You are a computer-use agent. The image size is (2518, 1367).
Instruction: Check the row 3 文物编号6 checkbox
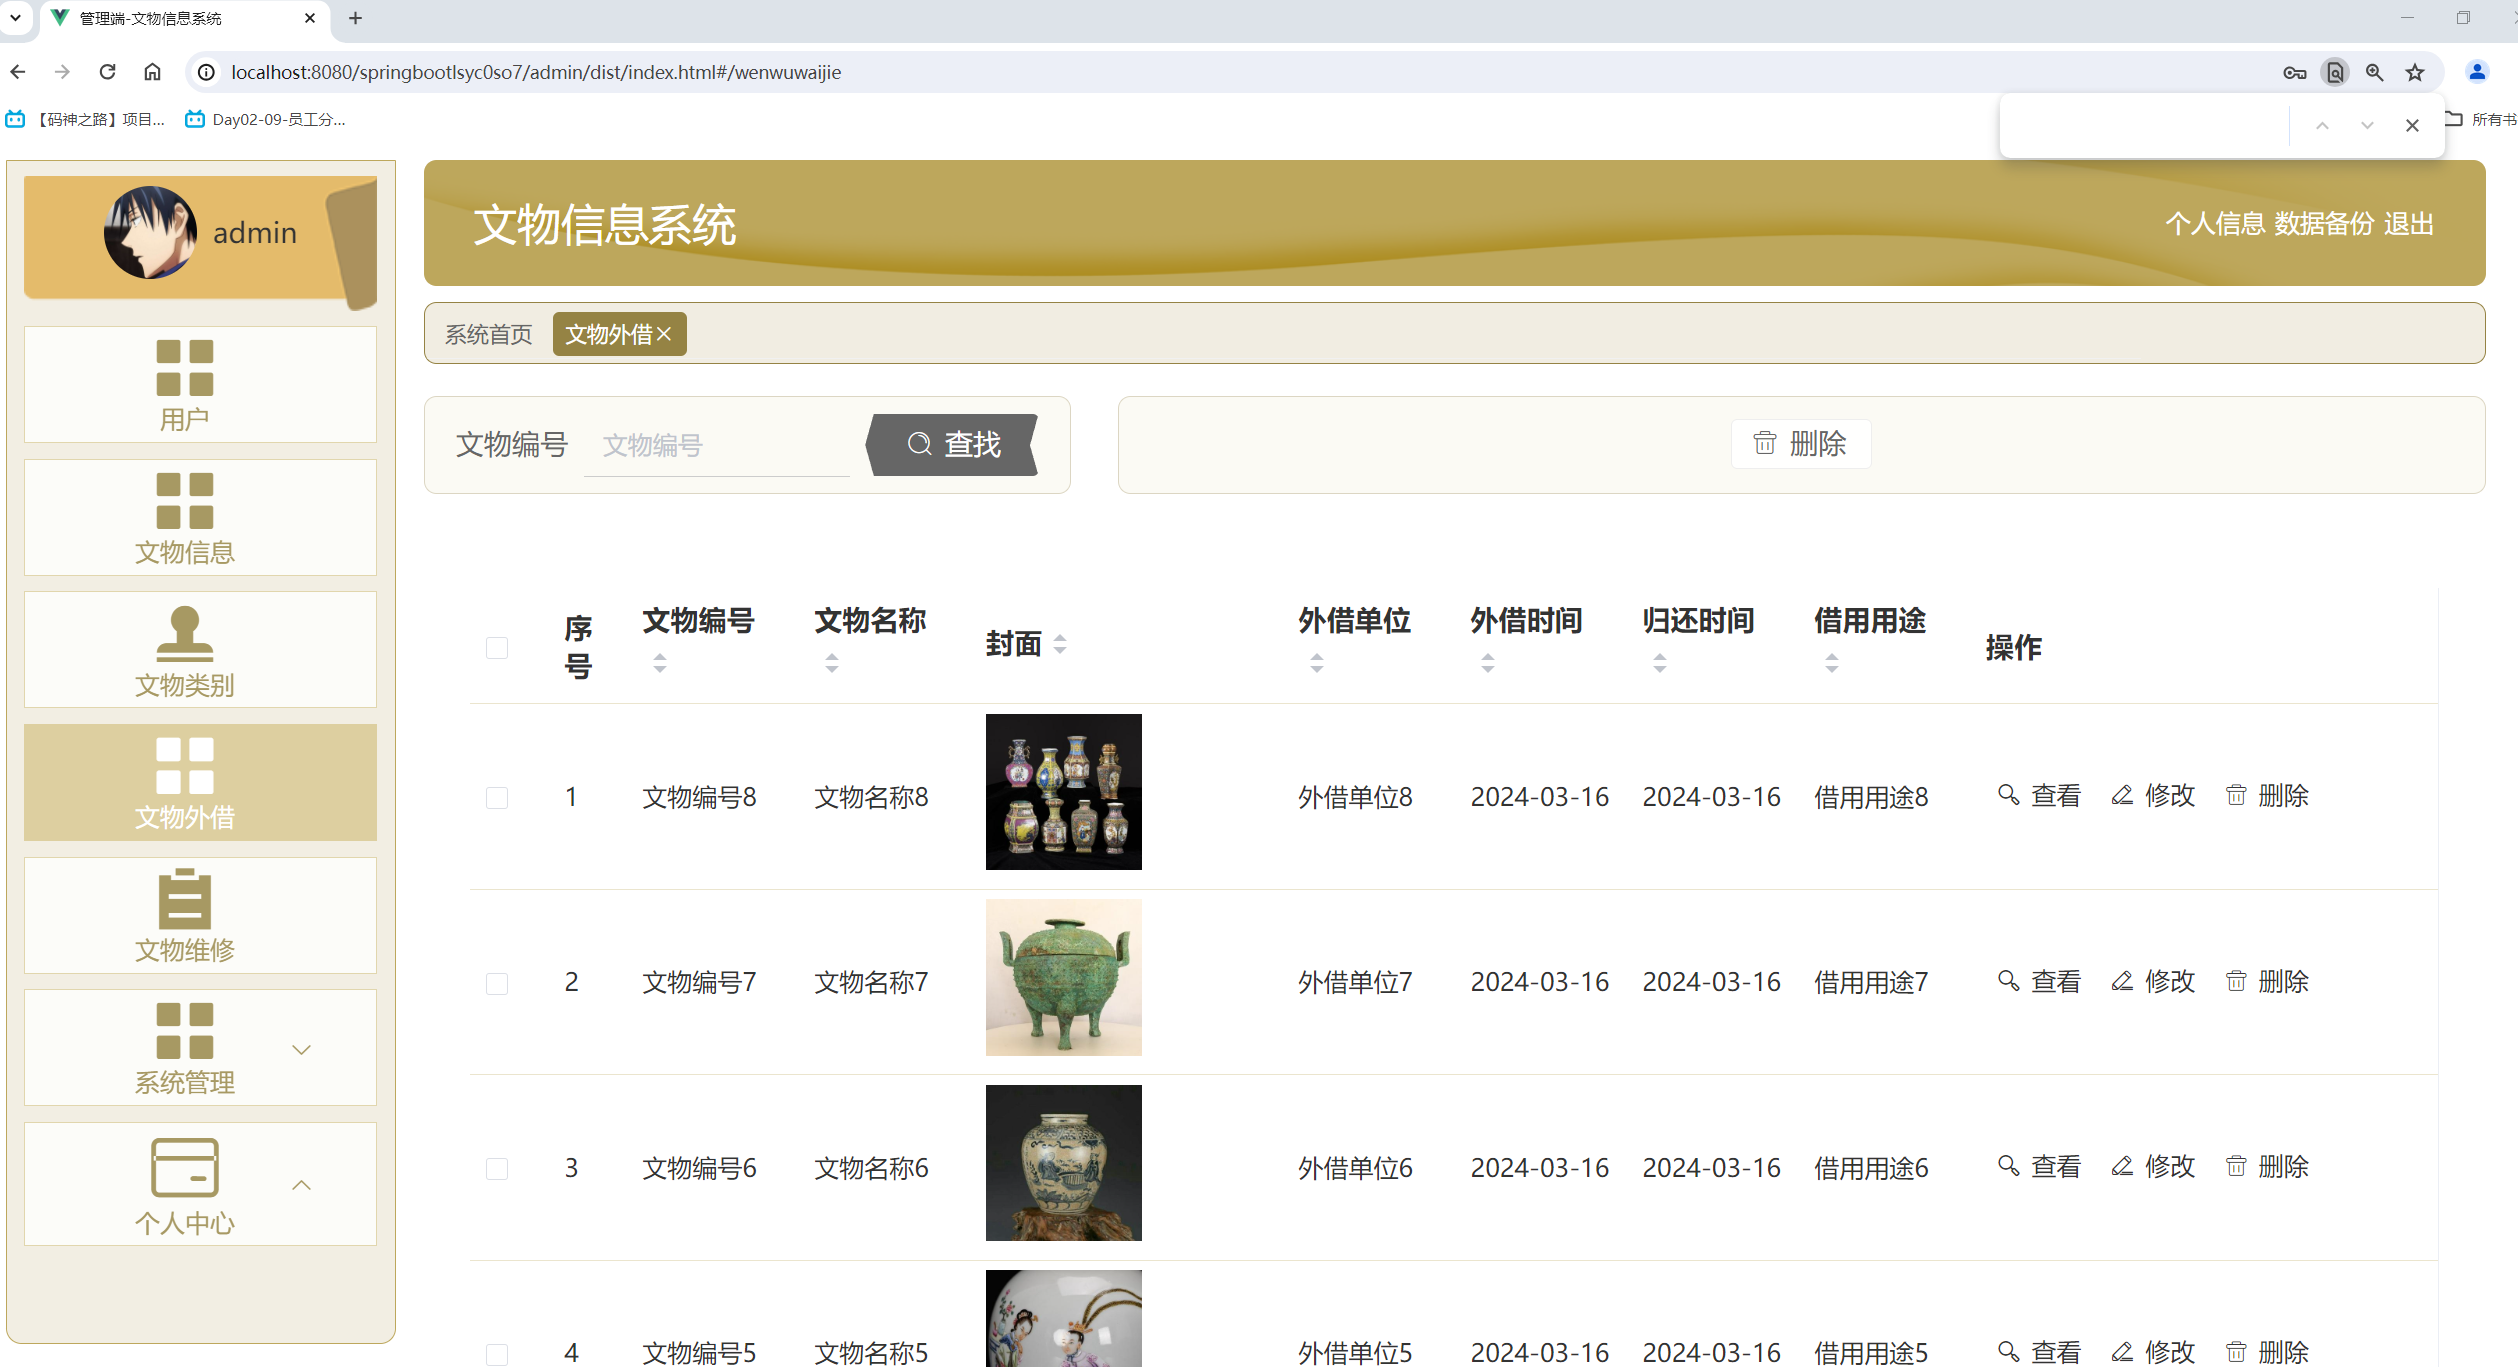pyautogui.click(x=497, y=1169)
